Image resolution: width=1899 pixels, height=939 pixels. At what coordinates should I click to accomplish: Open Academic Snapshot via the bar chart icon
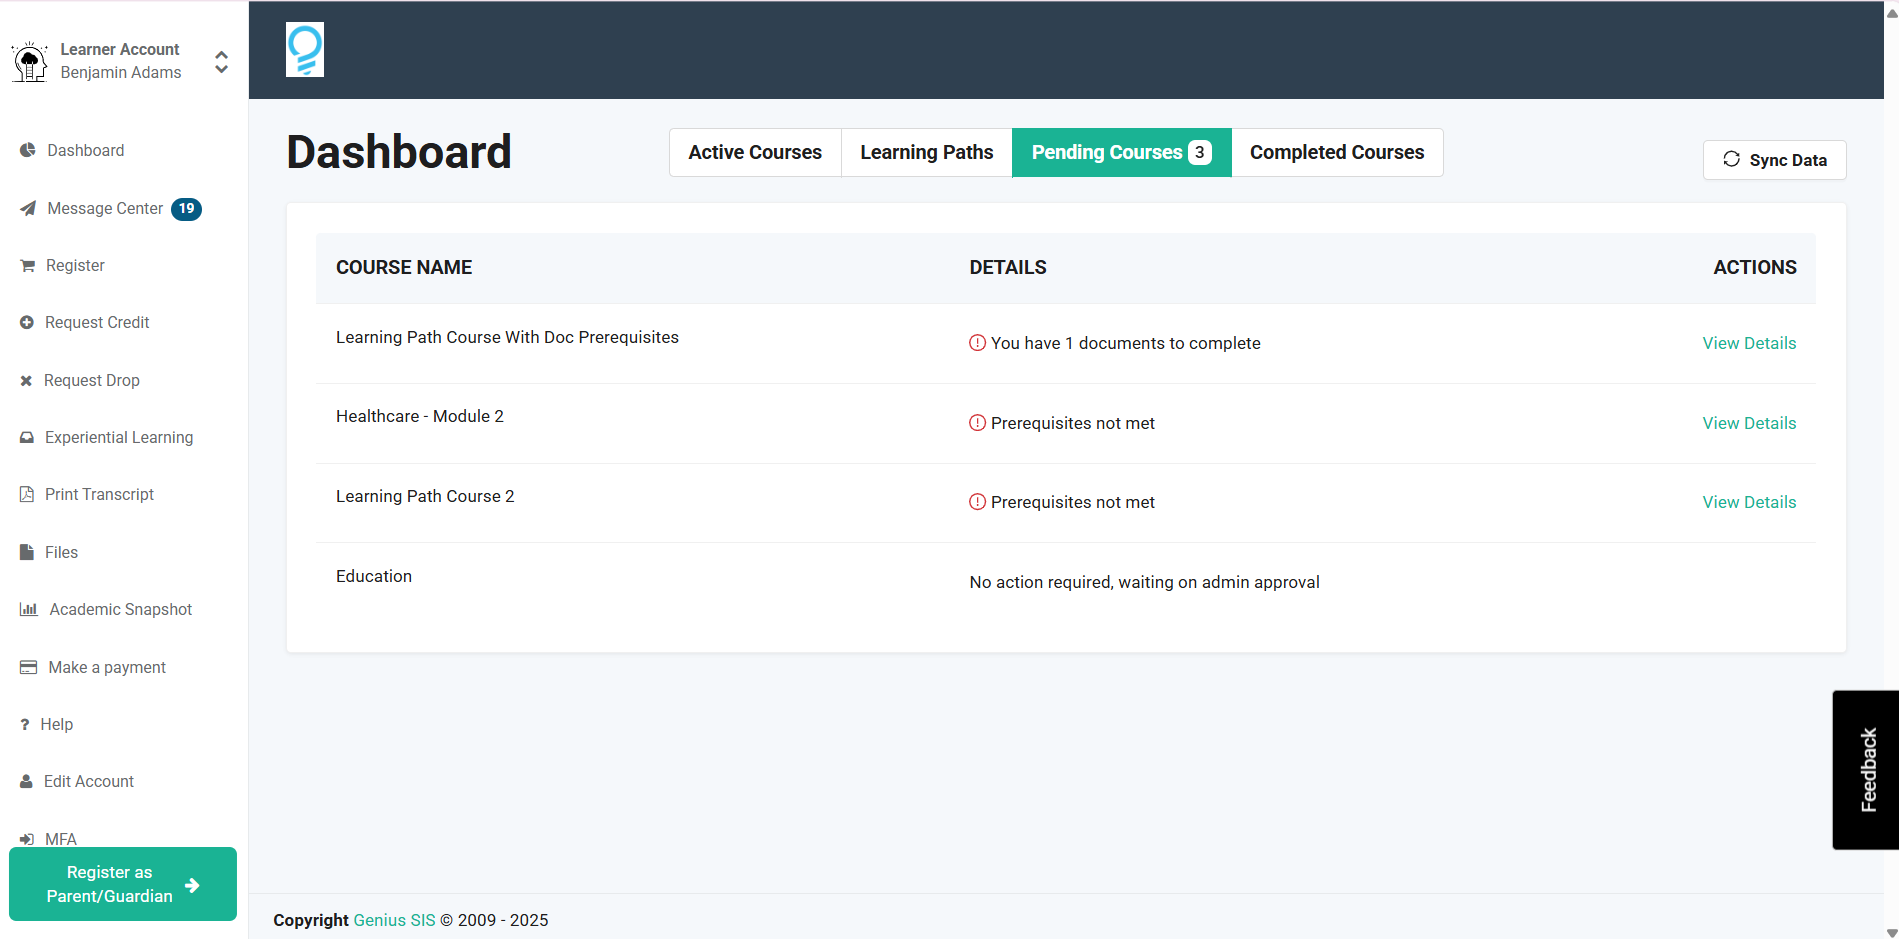(28, 609)
